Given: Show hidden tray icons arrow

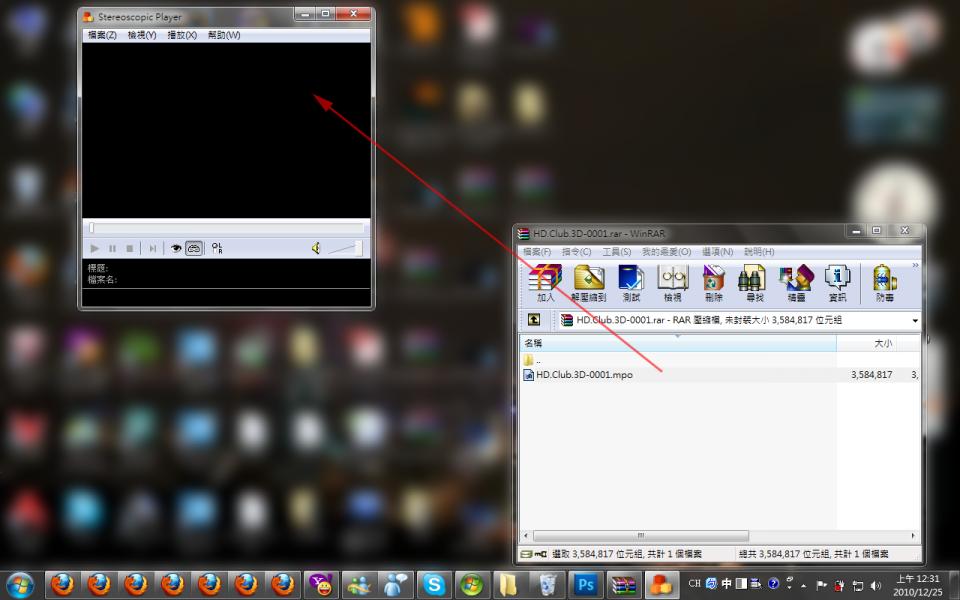Looking at the screenshot, I should click(803, 585).
